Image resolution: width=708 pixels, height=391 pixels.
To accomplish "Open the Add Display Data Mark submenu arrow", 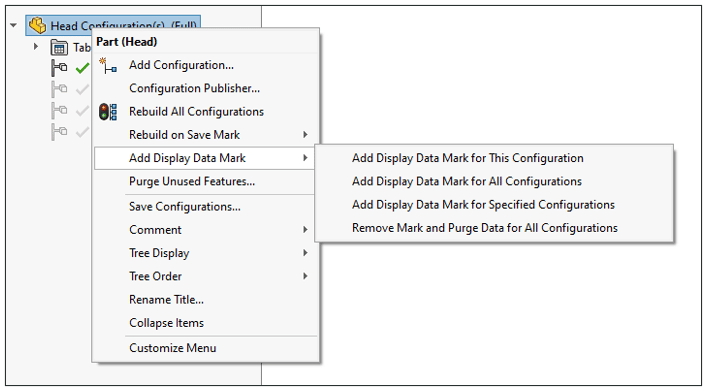I will tap(305, 158).
